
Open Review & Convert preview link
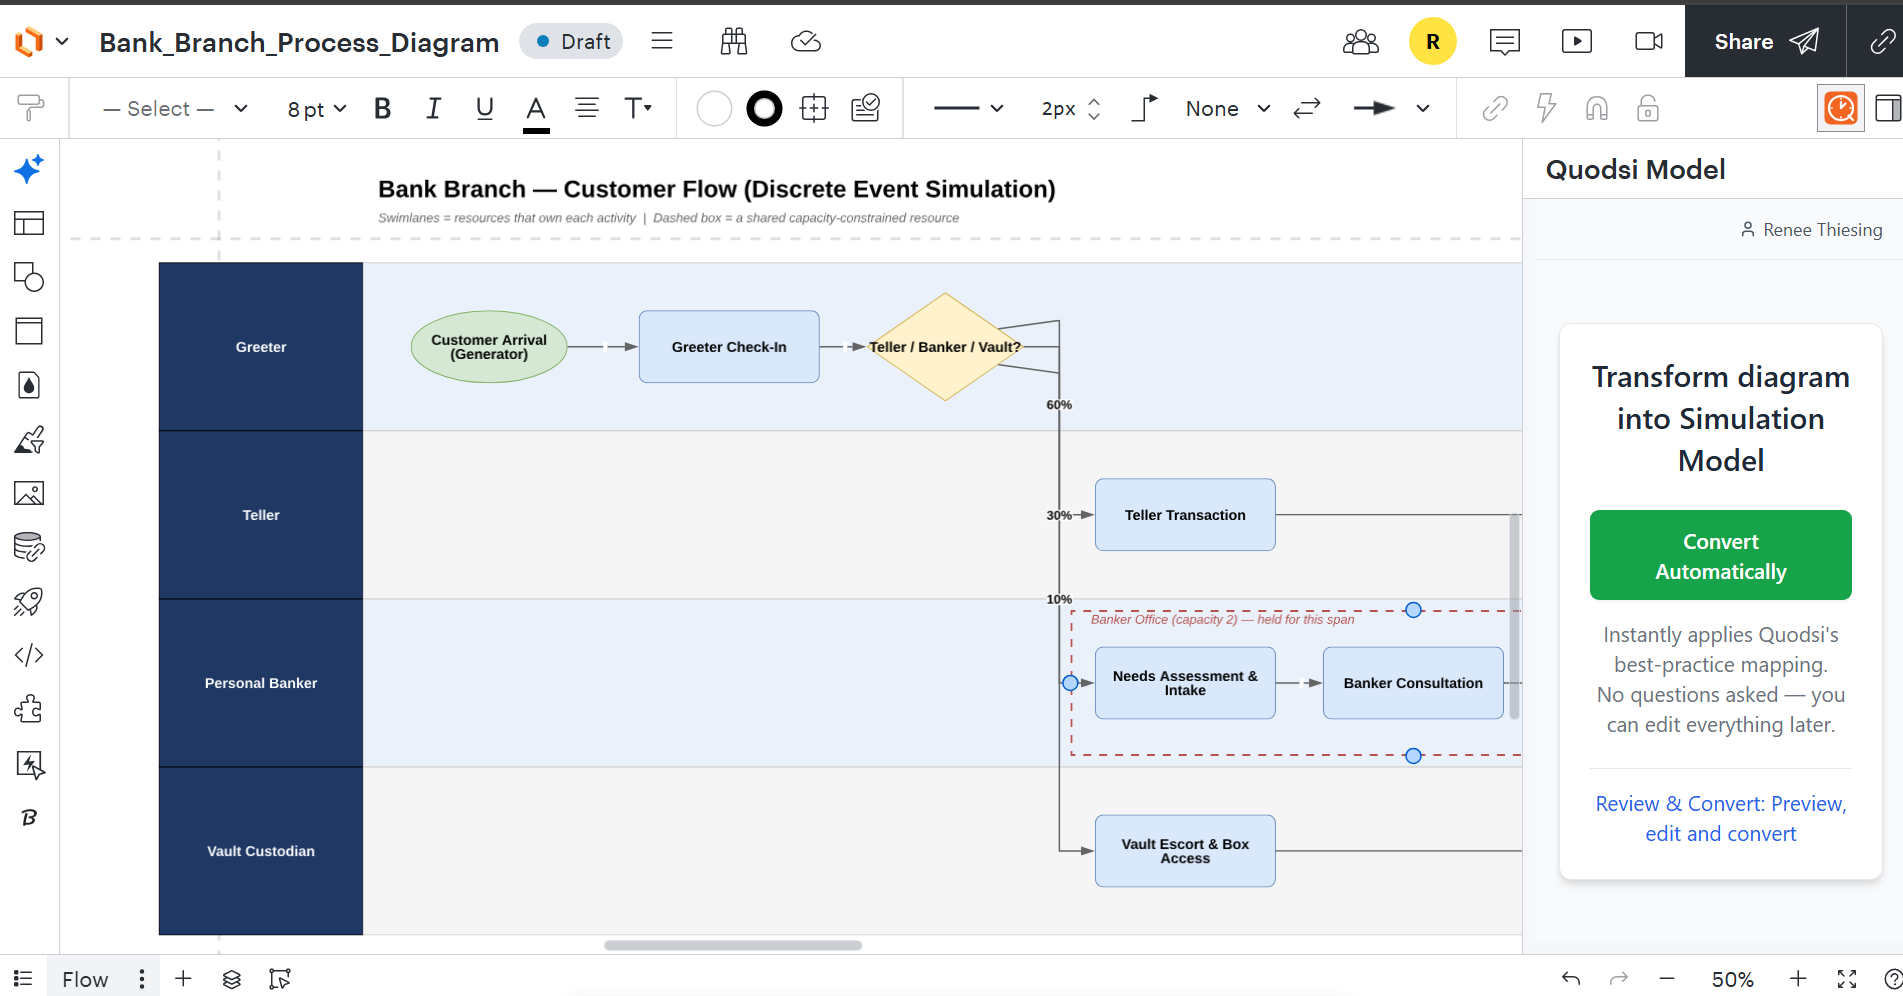point(1720,818)
